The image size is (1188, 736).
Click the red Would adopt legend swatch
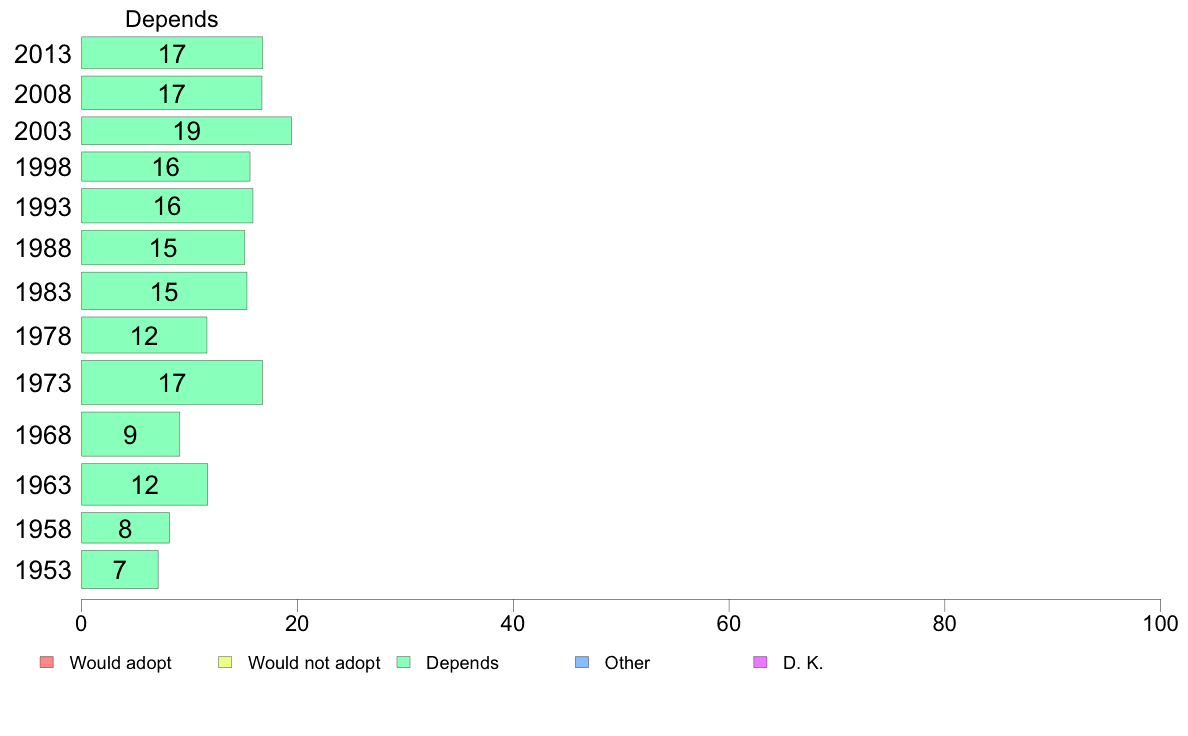(46, 662)
